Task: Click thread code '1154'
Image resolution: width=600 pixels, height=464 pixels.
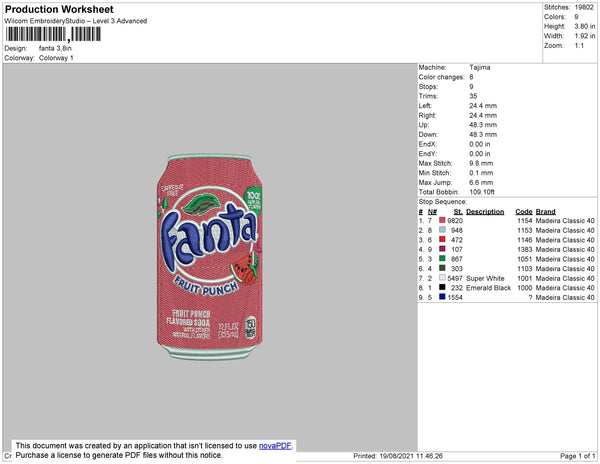Action: (x=525, y=221)
